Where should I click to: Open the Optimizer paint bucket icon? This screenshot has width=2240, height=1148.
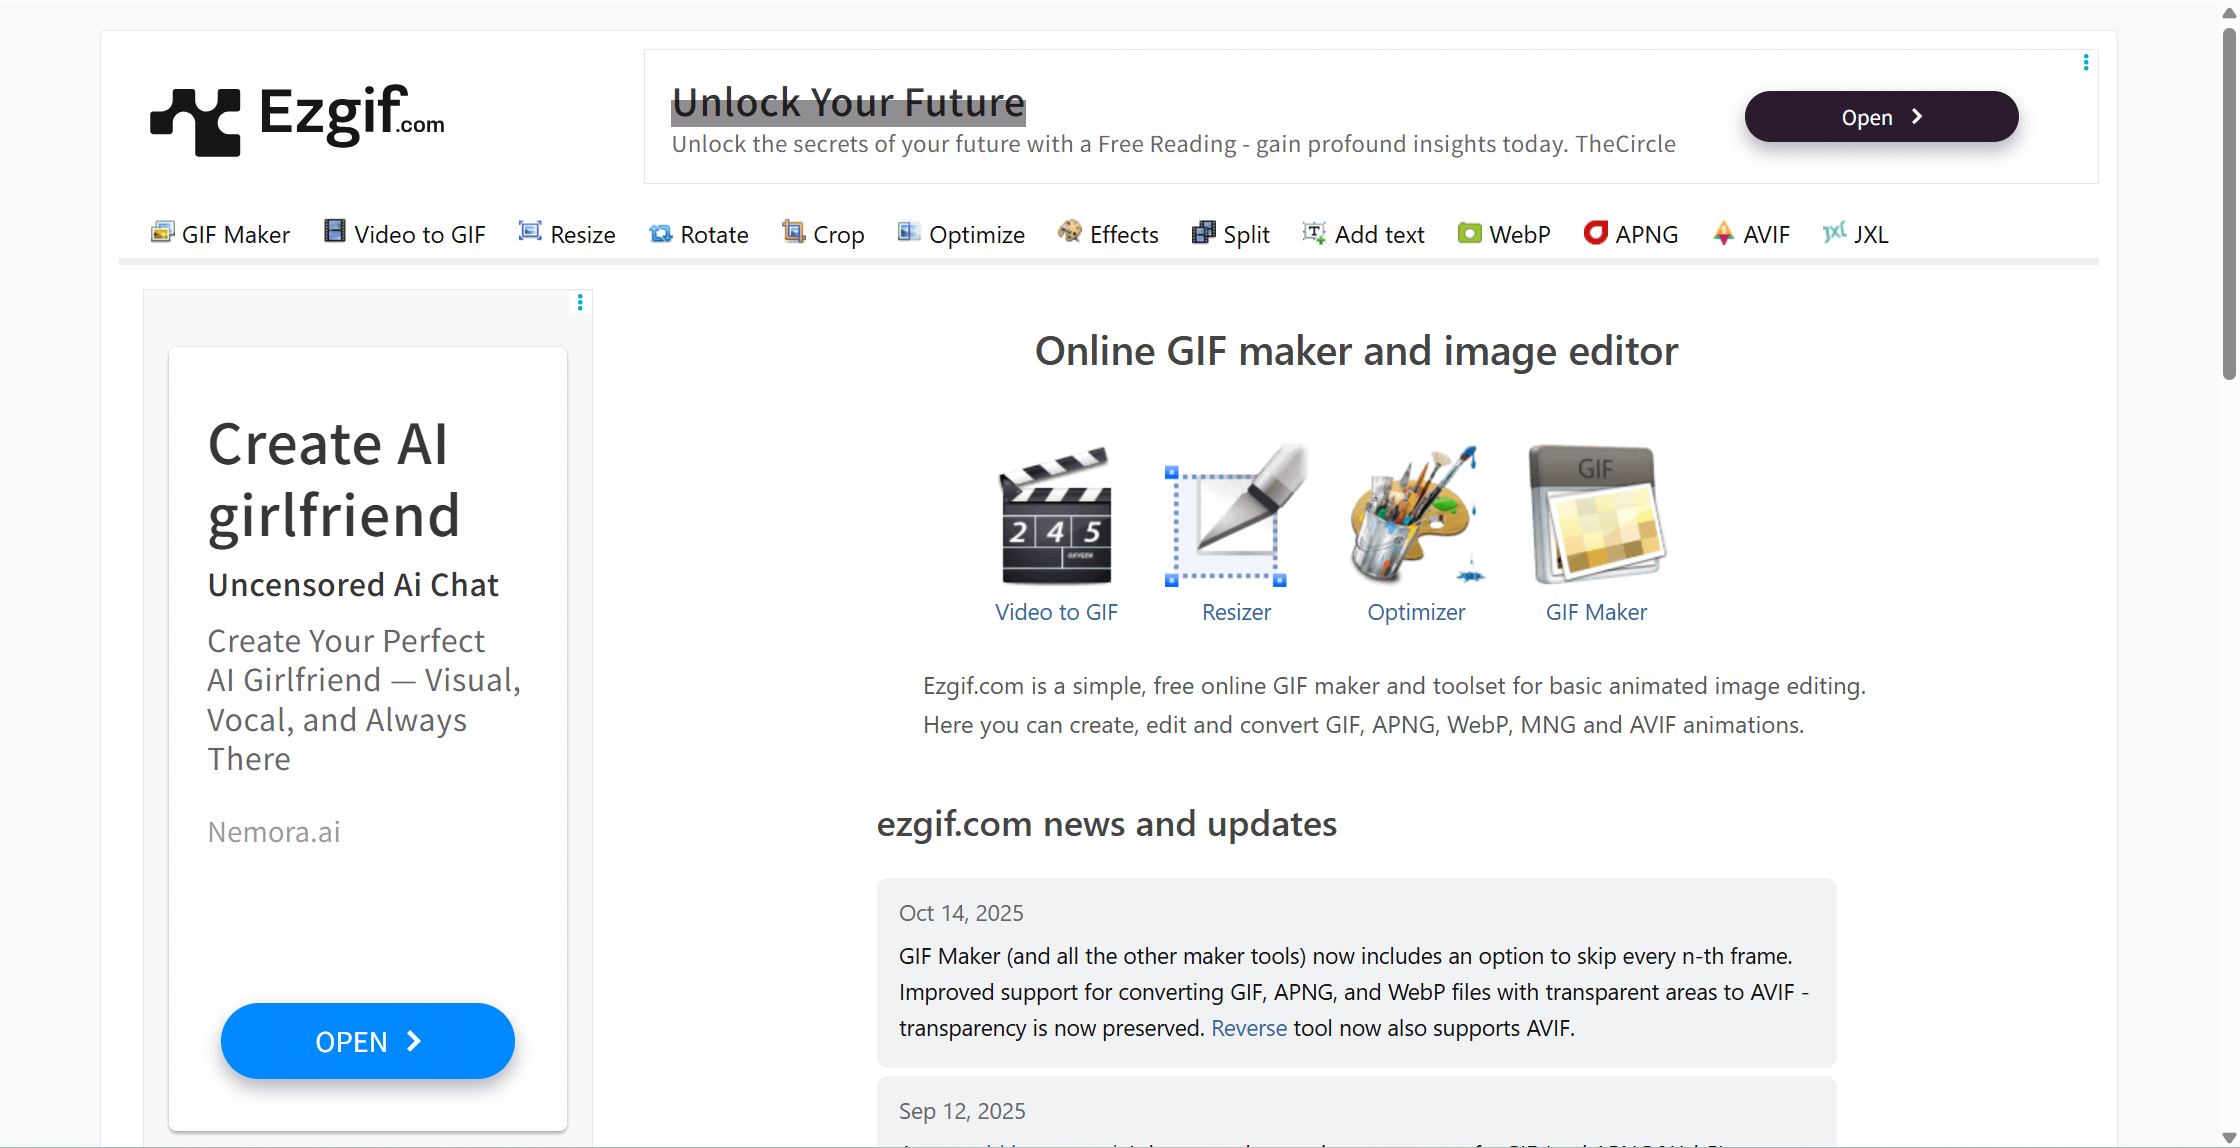[x=1416, y=515]
